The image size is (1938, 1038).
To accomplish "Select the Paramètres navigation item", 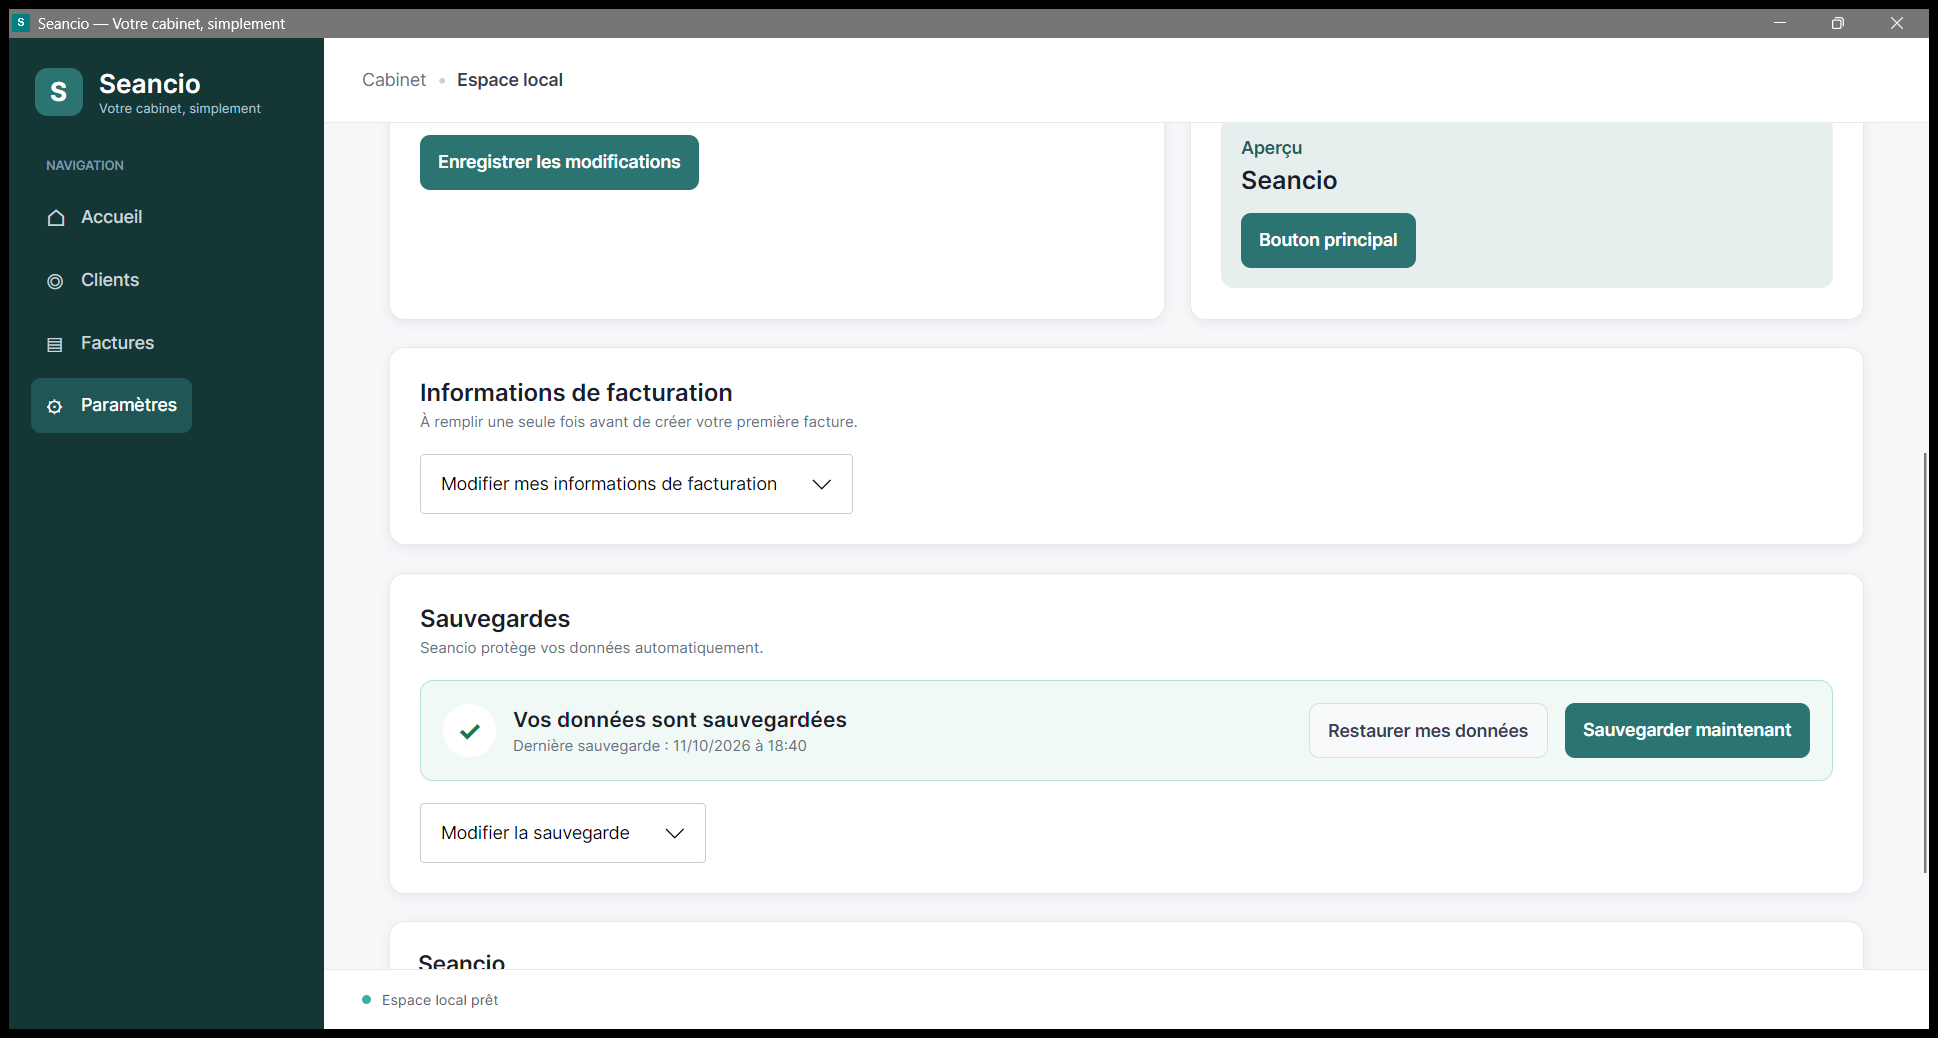I will pyautogui.click(x=111, y=405).
